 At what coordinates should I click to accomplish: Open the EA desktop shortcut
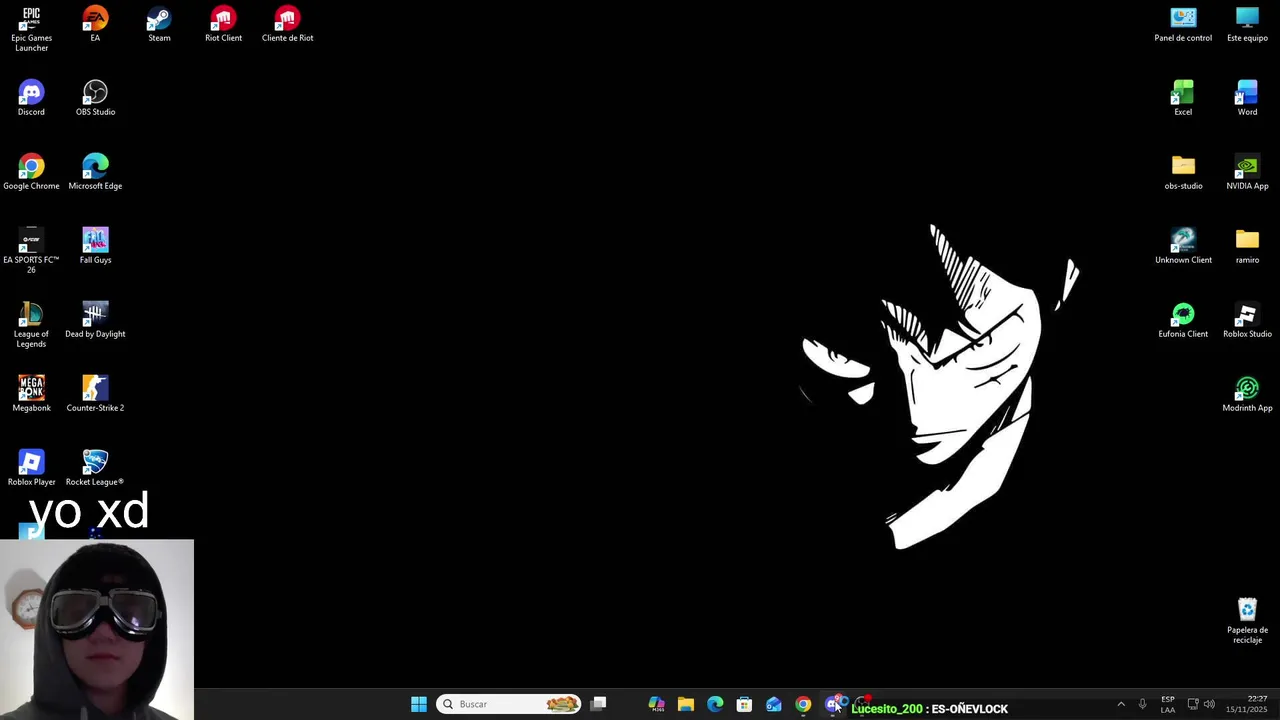95,25
